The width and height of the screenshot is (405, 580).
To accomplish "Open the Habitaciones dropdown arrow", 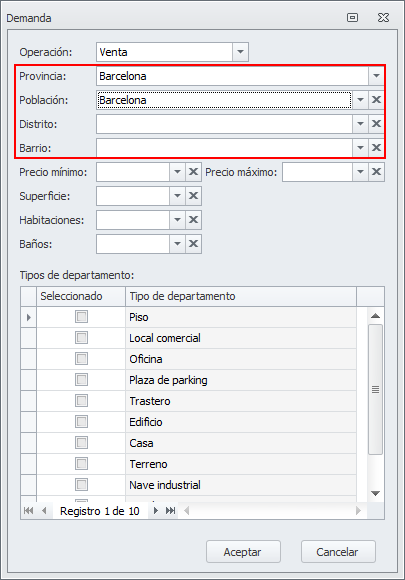I will (178, 220).
